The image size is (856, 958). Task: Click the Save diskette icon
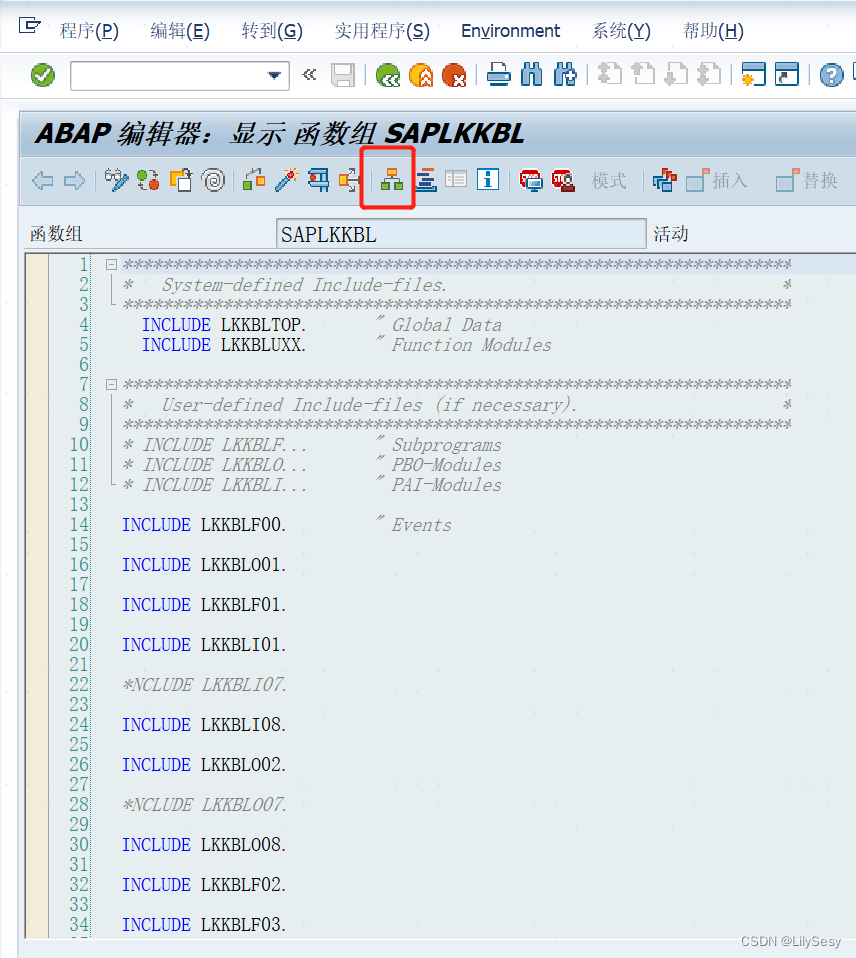coord(341,73)
